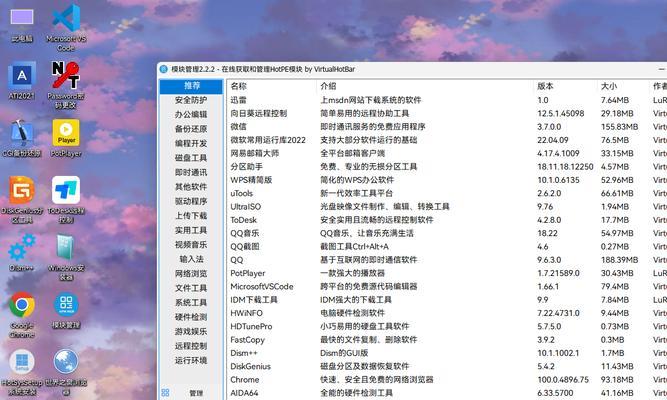The image size is (667, 400).
Task: Open the 硬件检测 category
Action: tap(191, 317)
